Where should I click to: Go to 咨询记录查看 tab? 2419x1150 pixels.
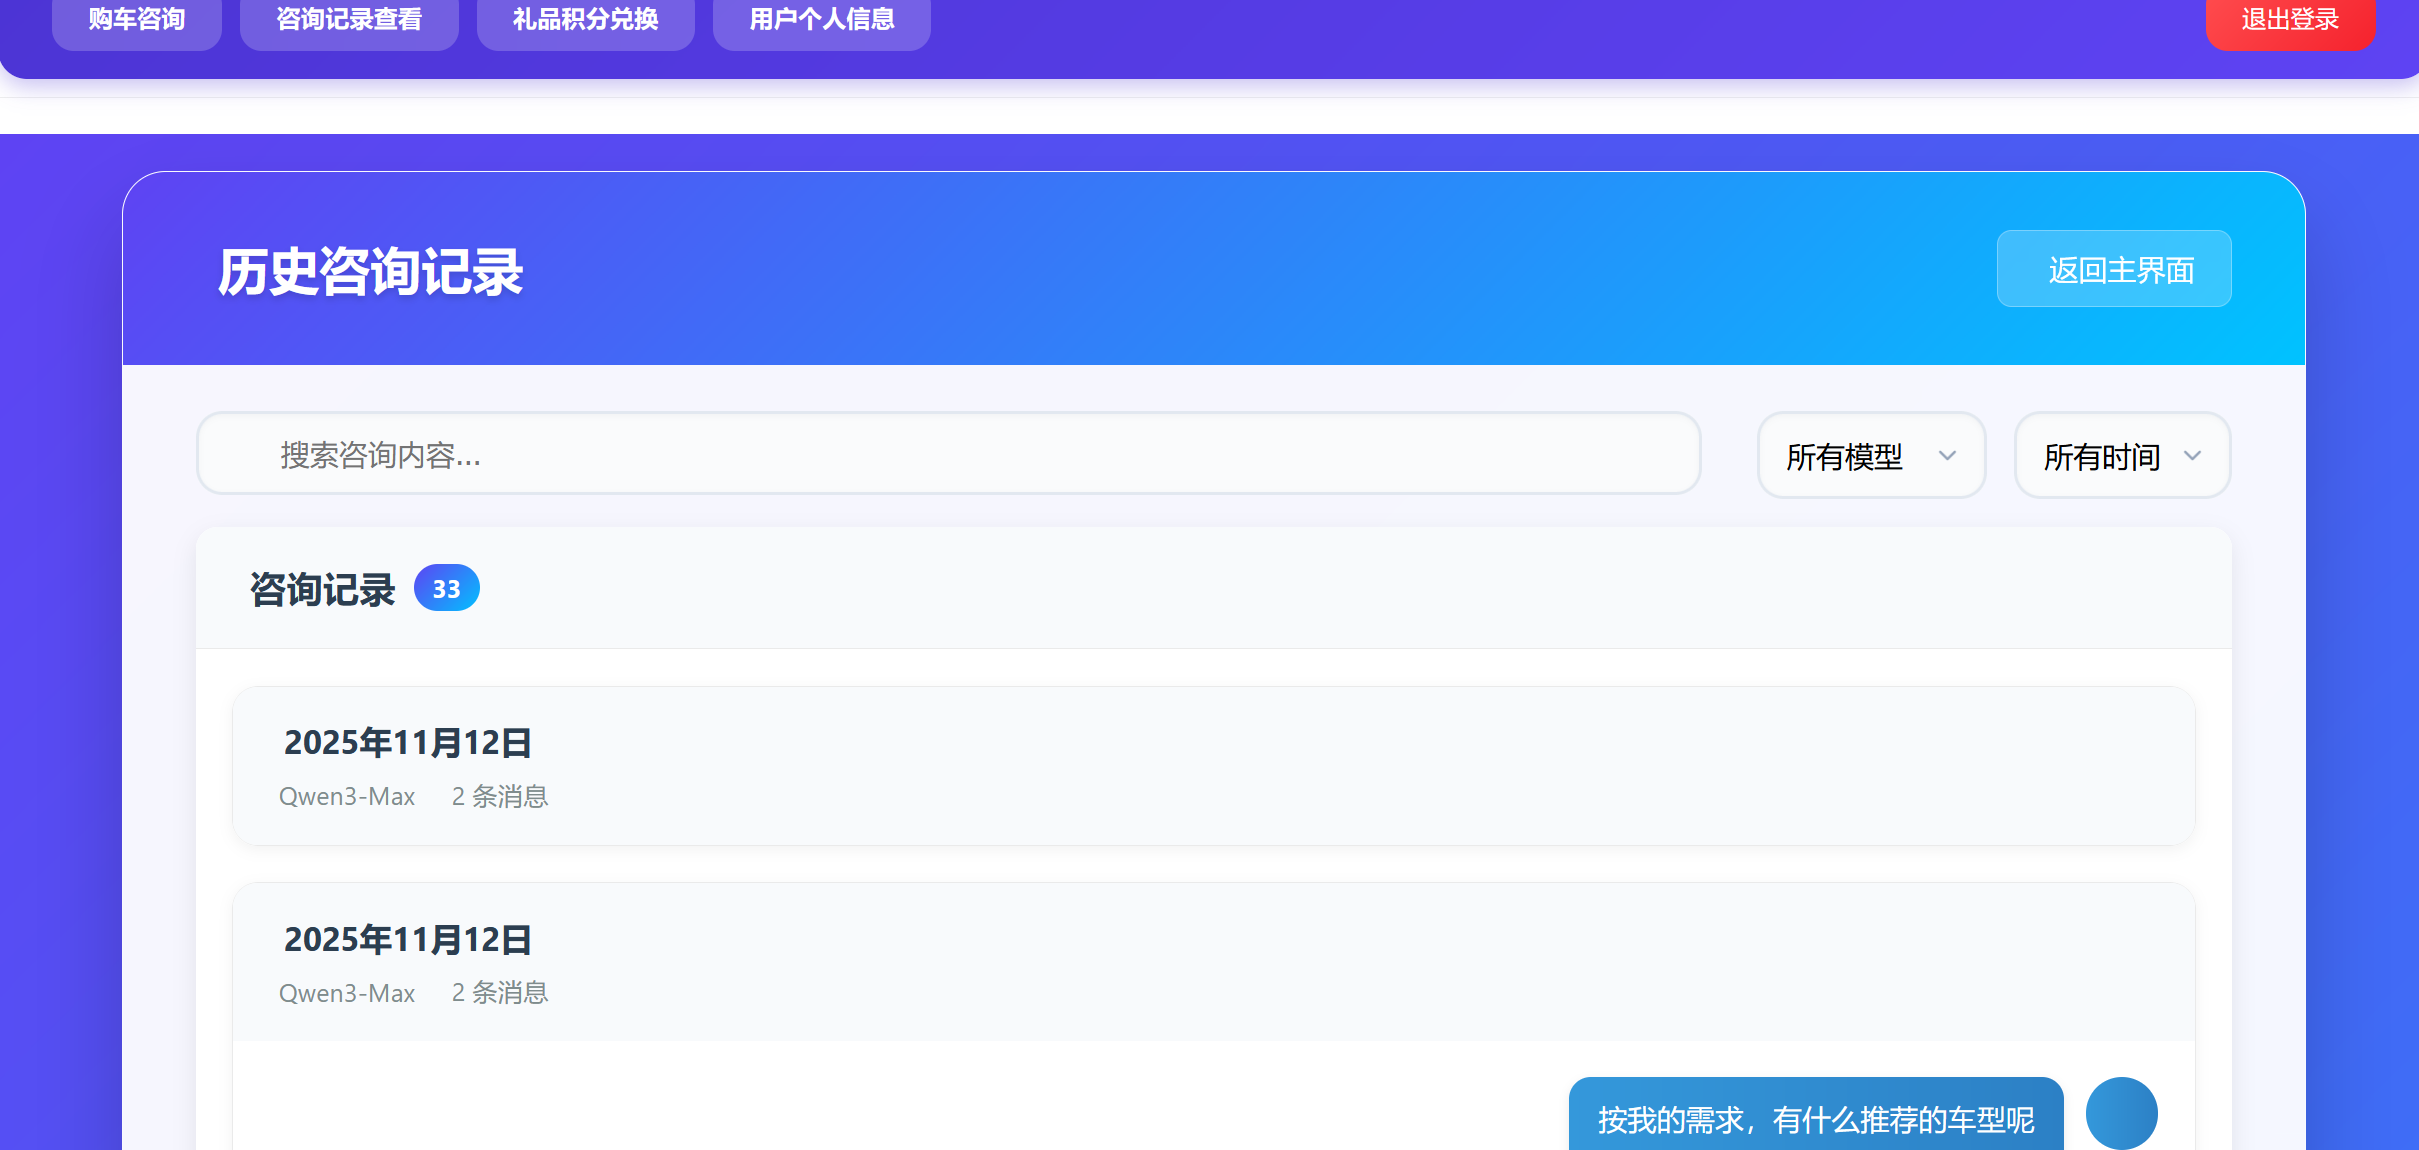pos(349,20)
